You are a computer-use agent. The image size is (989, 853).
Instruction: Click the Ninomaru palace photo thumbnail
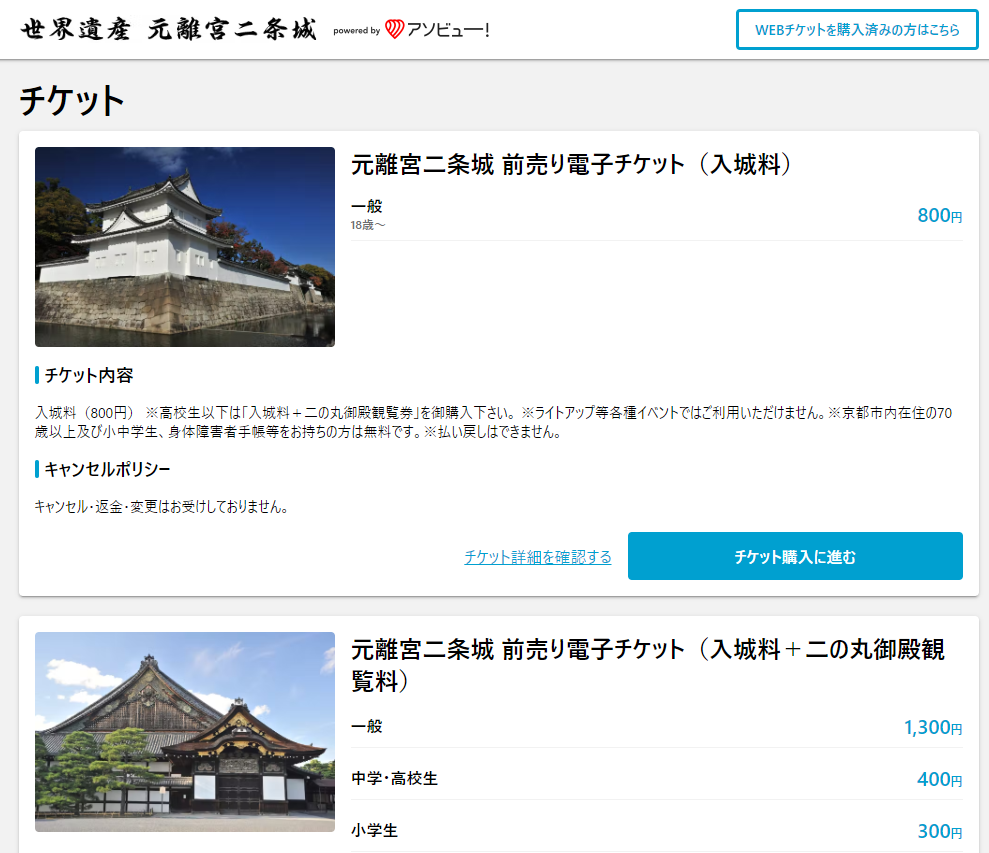click(185, 732)
